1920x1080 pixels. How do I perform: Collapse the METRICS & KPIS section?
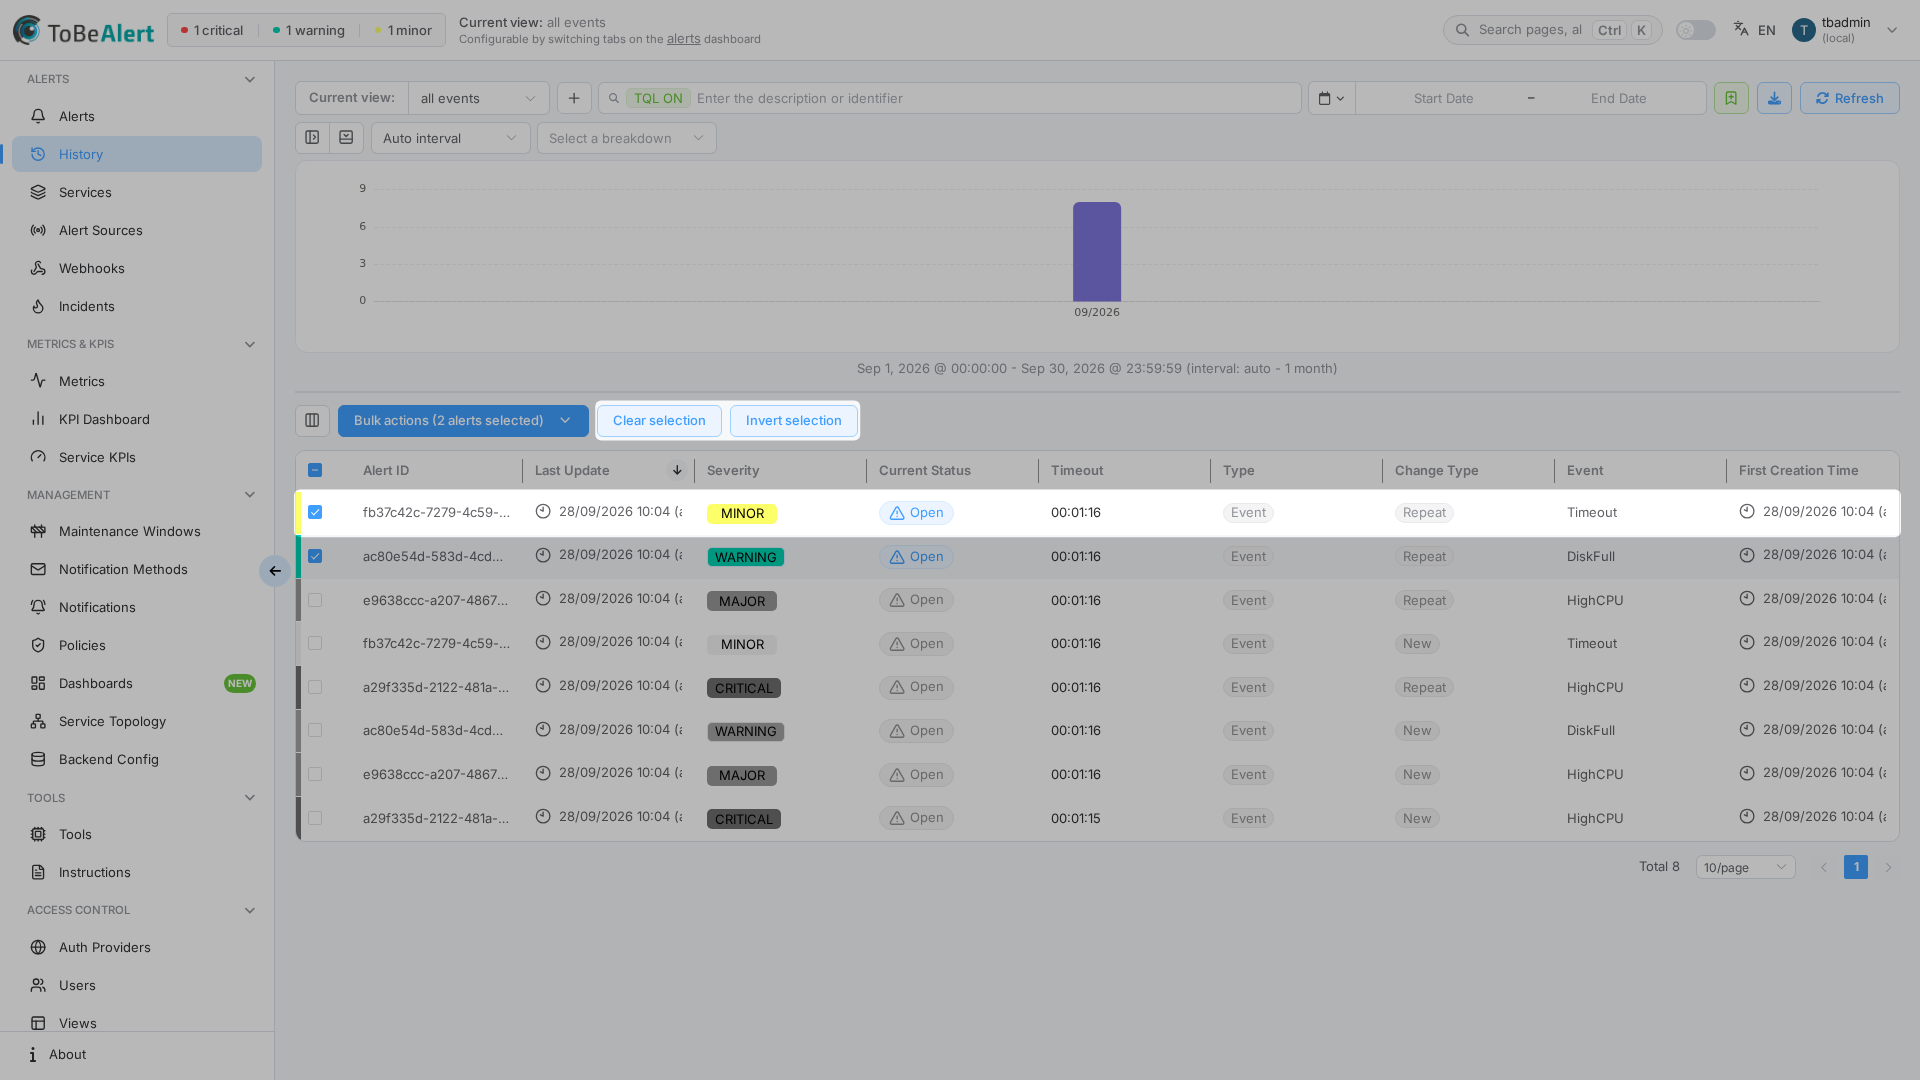[250, 344]
